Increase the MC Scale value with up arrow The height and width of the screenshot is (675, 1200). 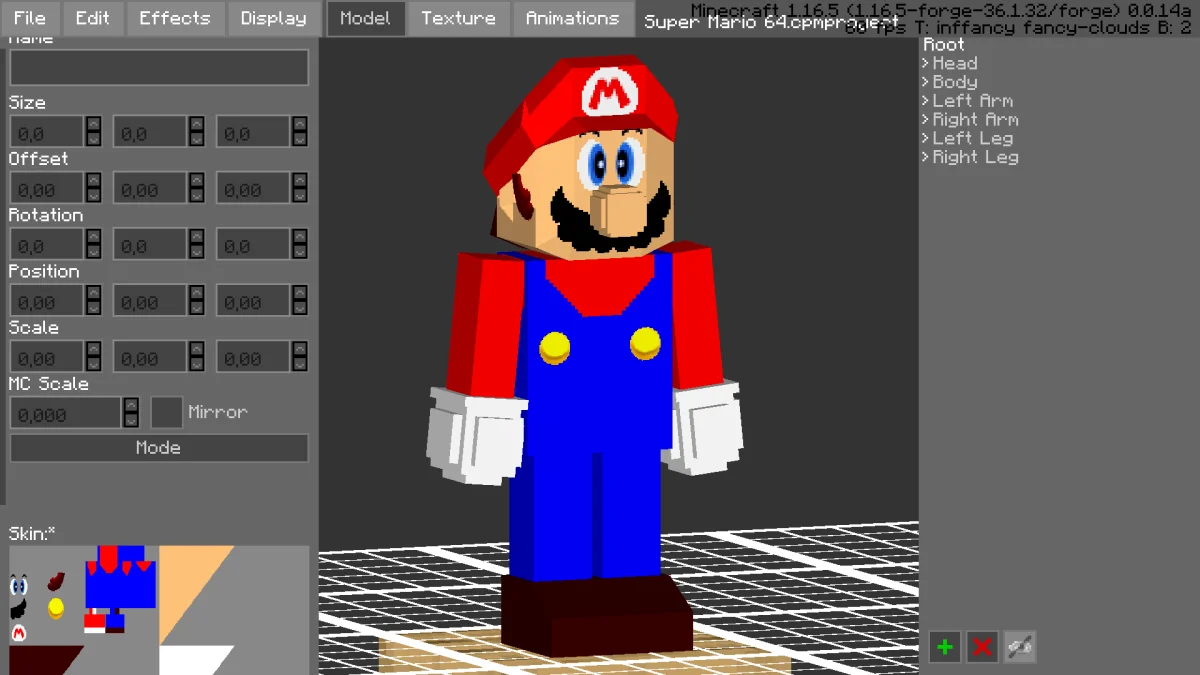point(131,405)
